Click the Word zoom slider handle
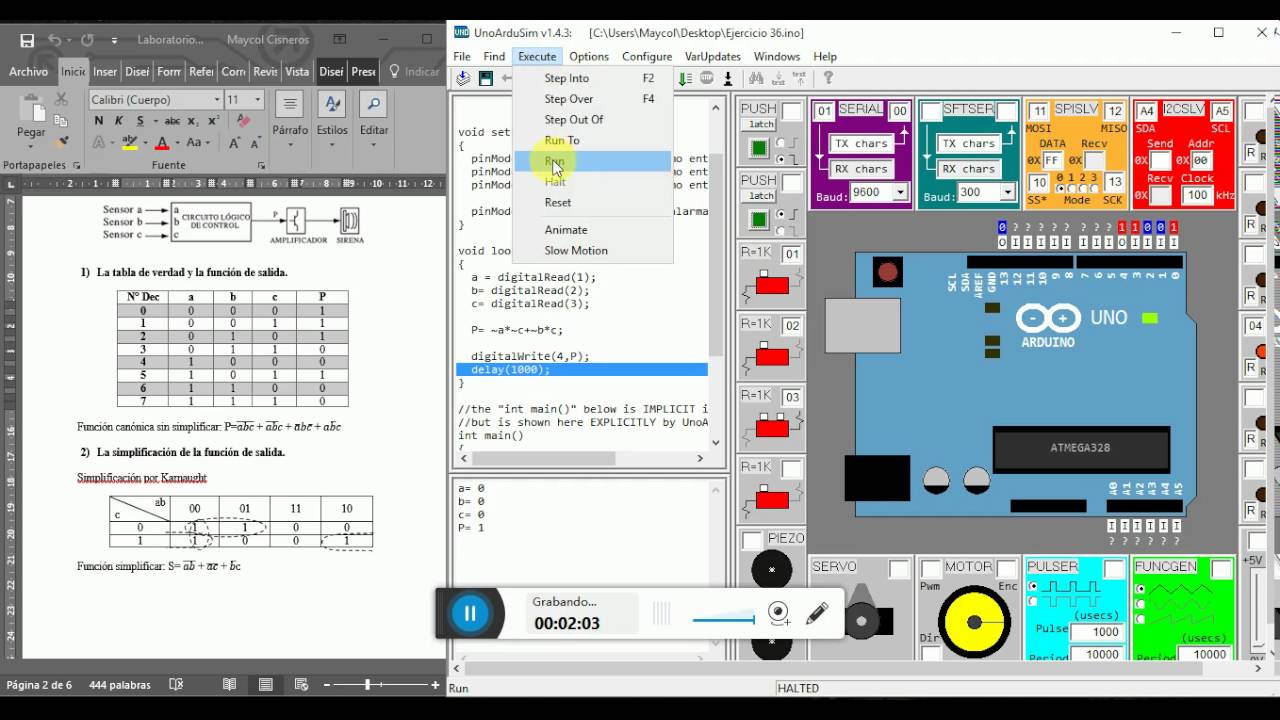 click(x=367, y=685)
